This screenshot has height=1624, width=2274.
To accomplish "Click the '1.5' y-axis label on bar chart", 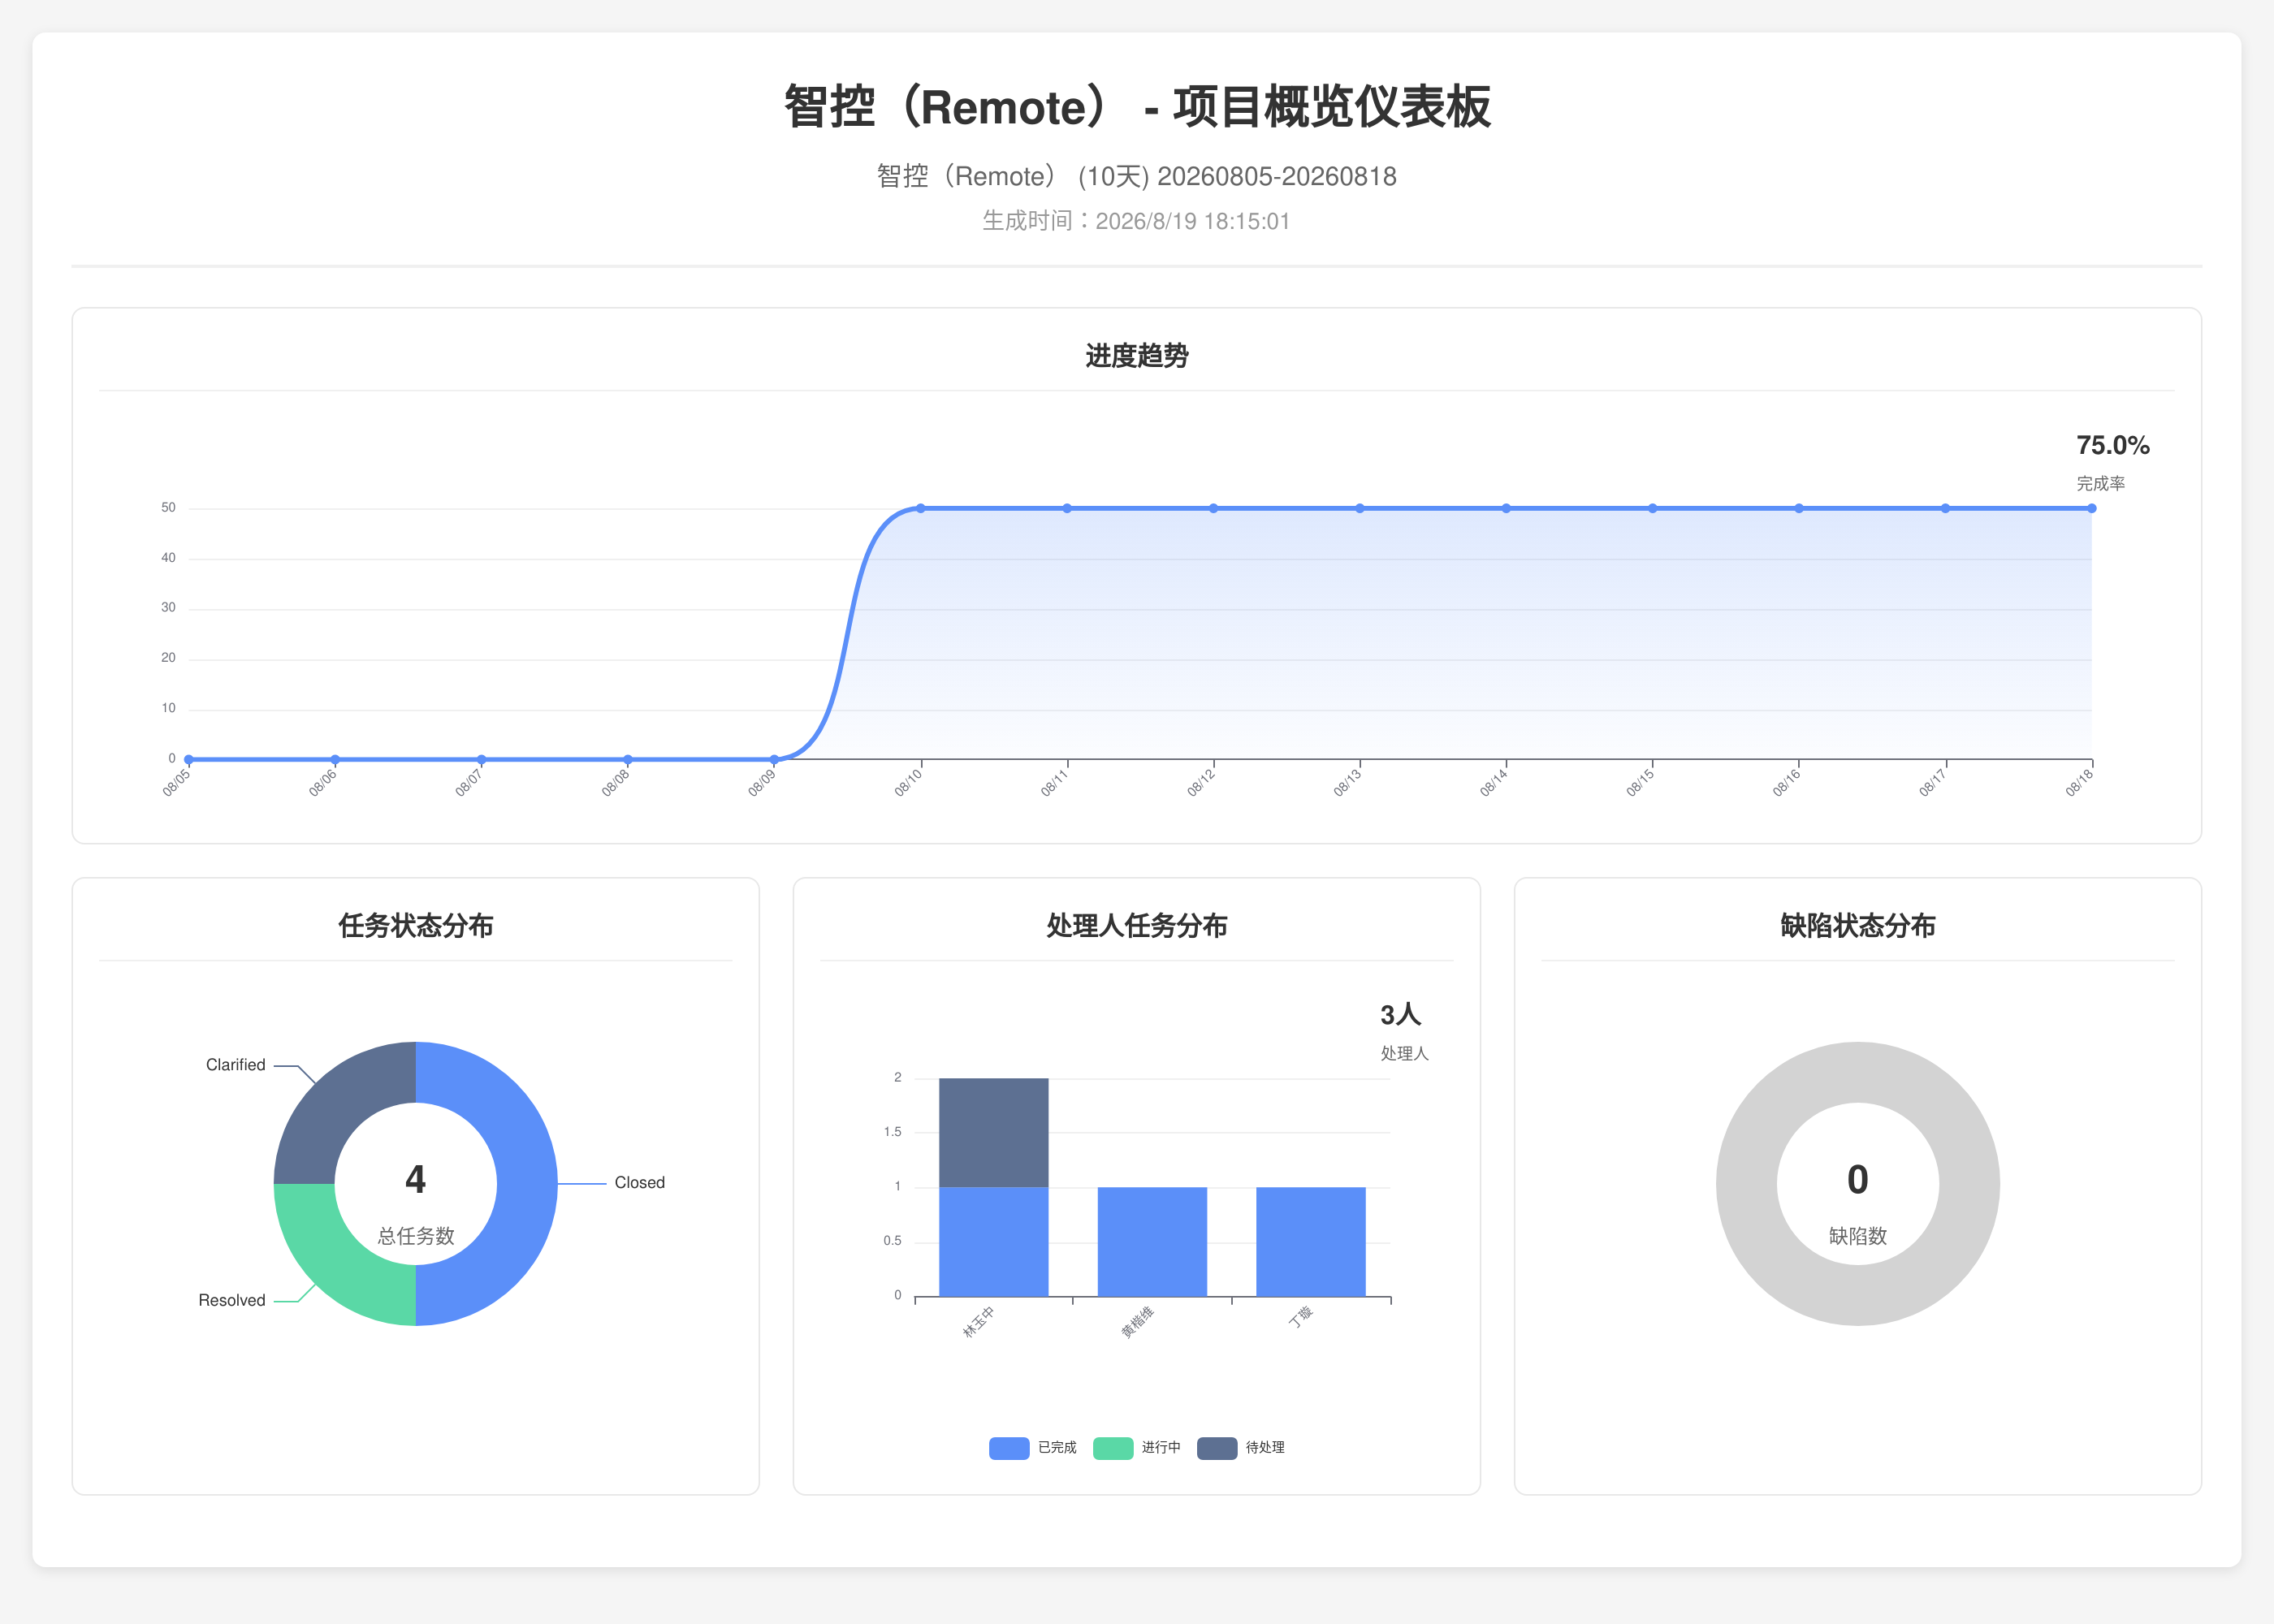I will (892, 1132).
